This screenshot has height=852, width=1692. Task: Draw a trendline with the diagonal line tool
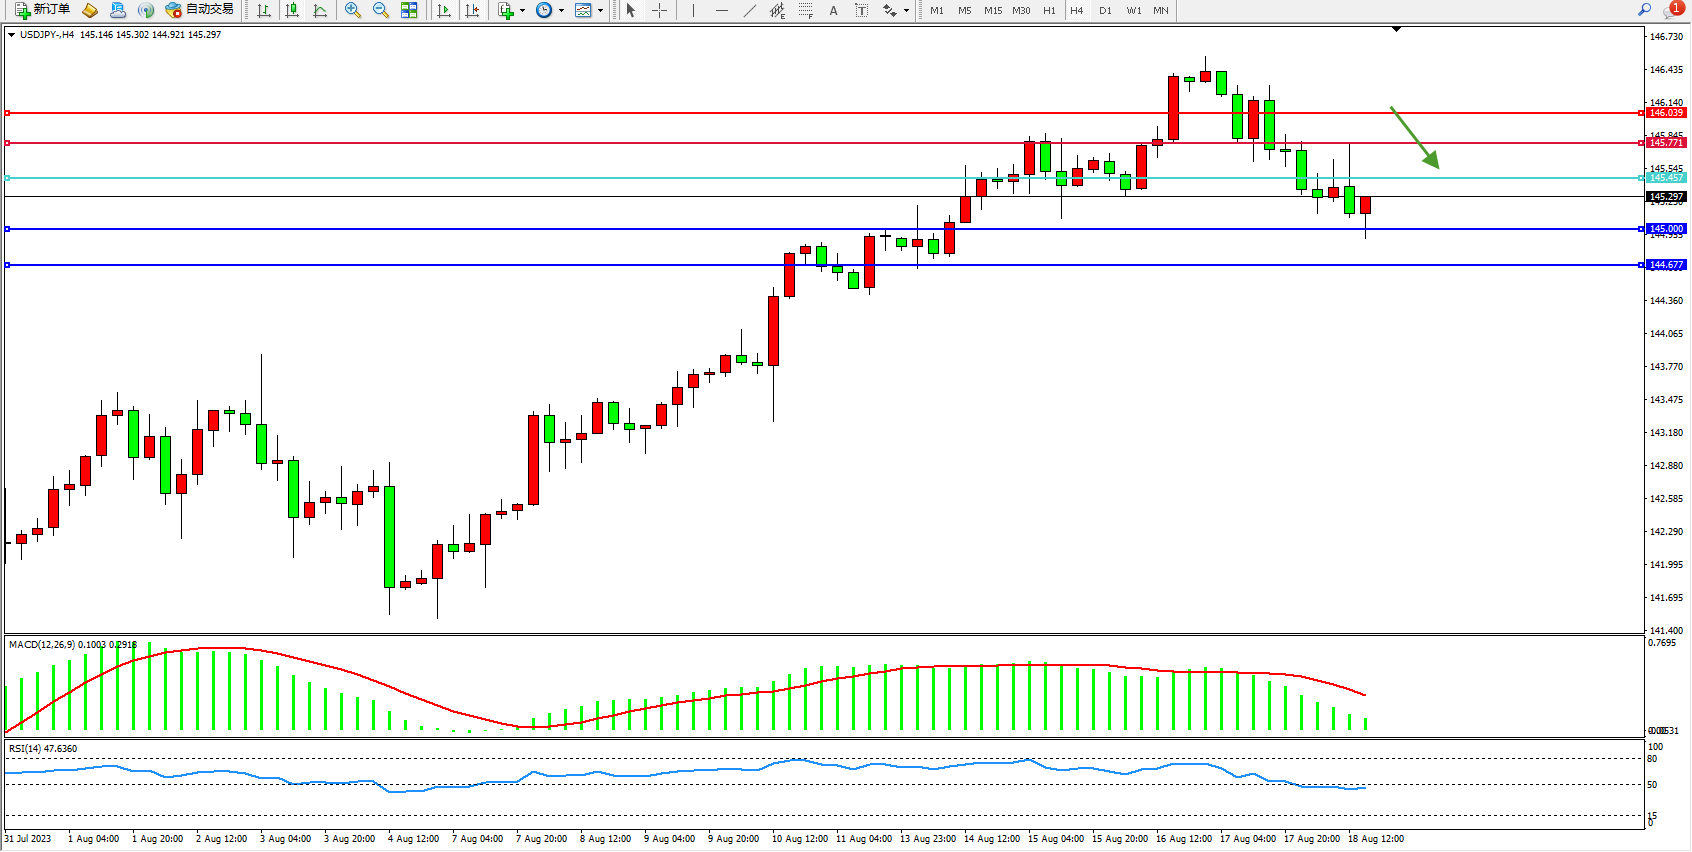point(750,10)
